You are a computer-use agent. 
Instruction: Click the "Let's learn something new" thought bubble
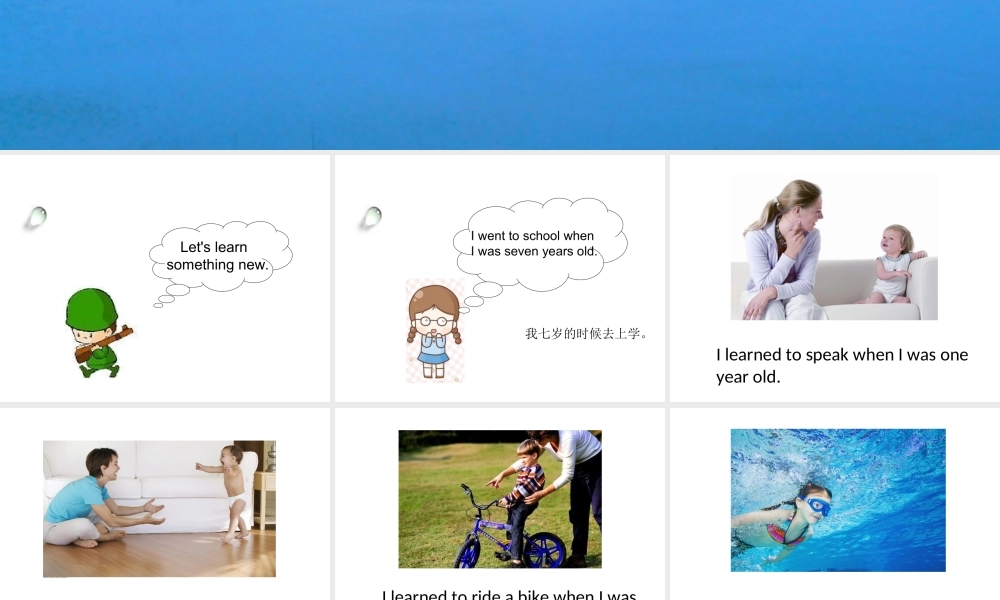coord(220,255)
